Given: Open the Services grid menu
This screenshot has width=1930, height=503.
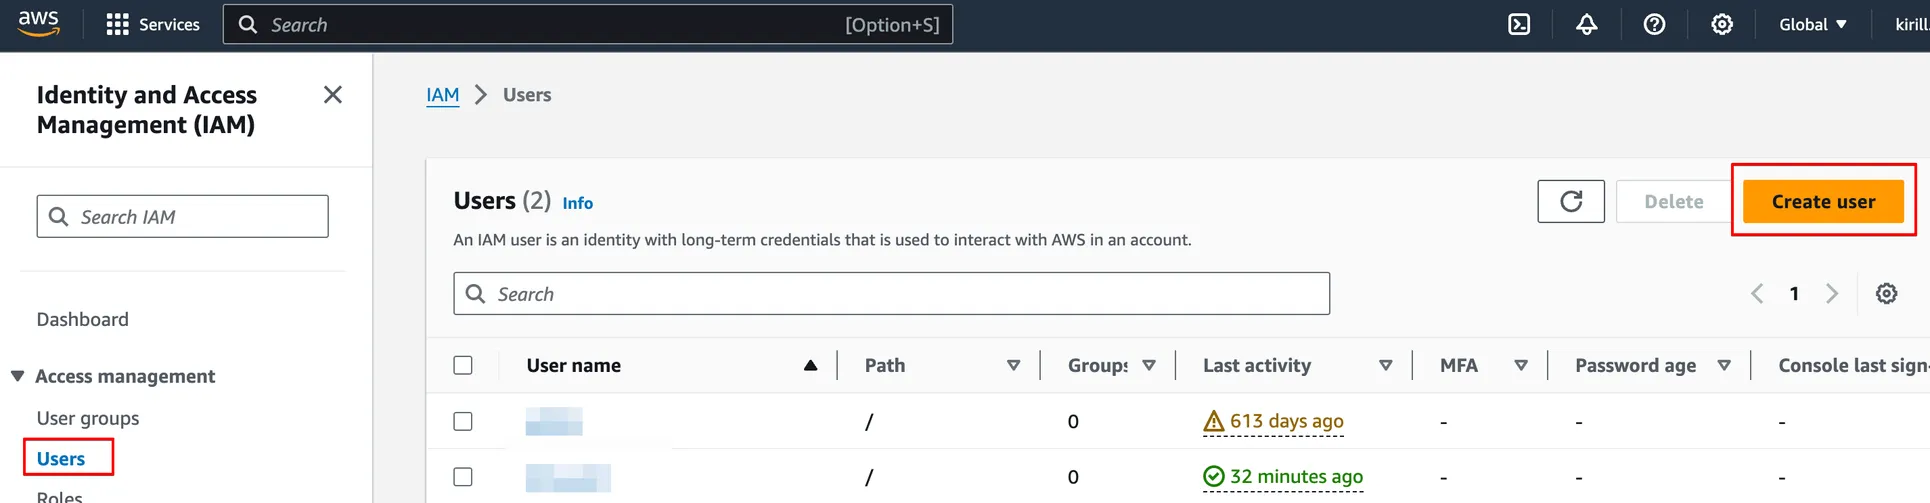Looking at the screenshot, I should click(x=153, y=25).
